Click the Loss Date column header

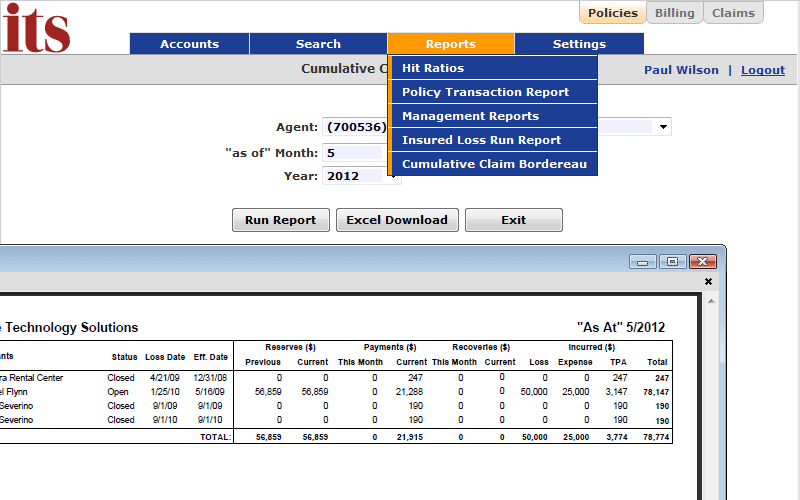[165, 357]
